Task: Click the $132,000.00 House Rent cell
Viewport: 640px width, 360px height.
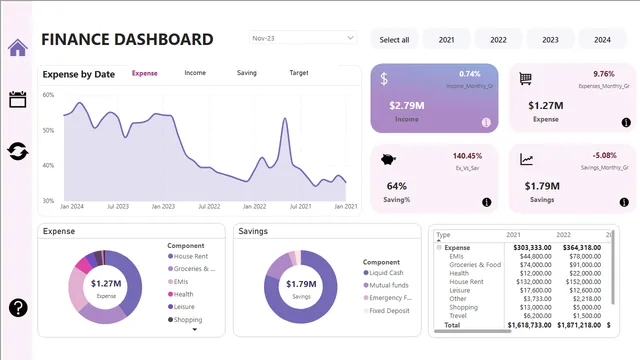Action: pyautogui.click(x=534, y=282)
